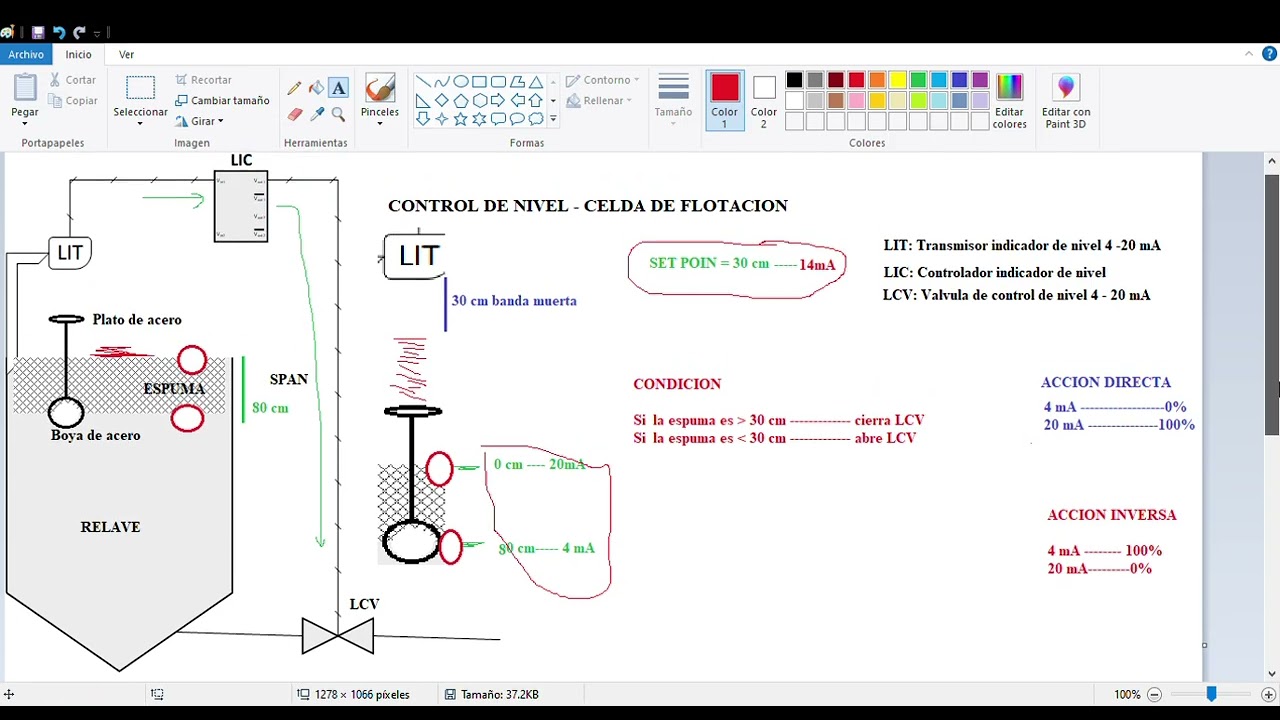Choose the Five-point star shape
This screenshot has height=720, width=1280.
[x=460, y=119]
